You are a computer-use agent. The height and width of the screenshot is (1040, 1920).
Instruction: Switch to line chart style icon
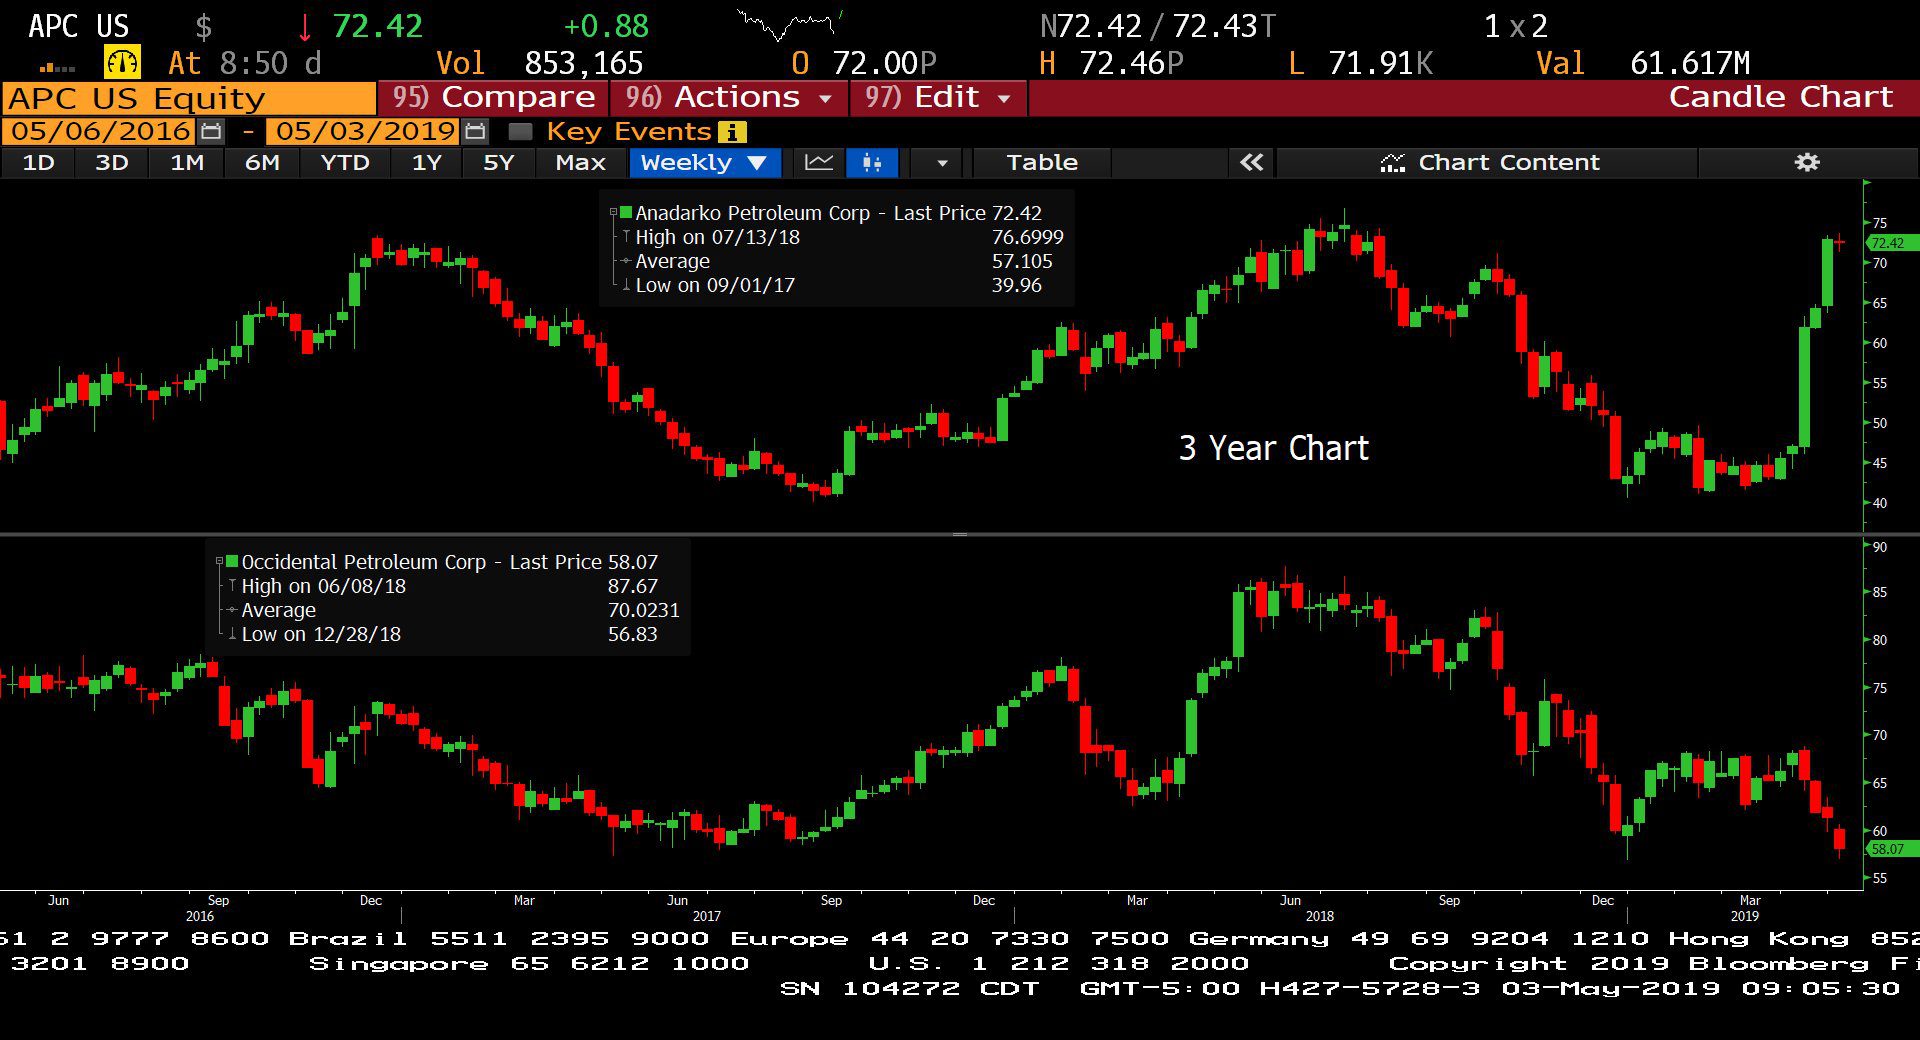click(819, 163)
